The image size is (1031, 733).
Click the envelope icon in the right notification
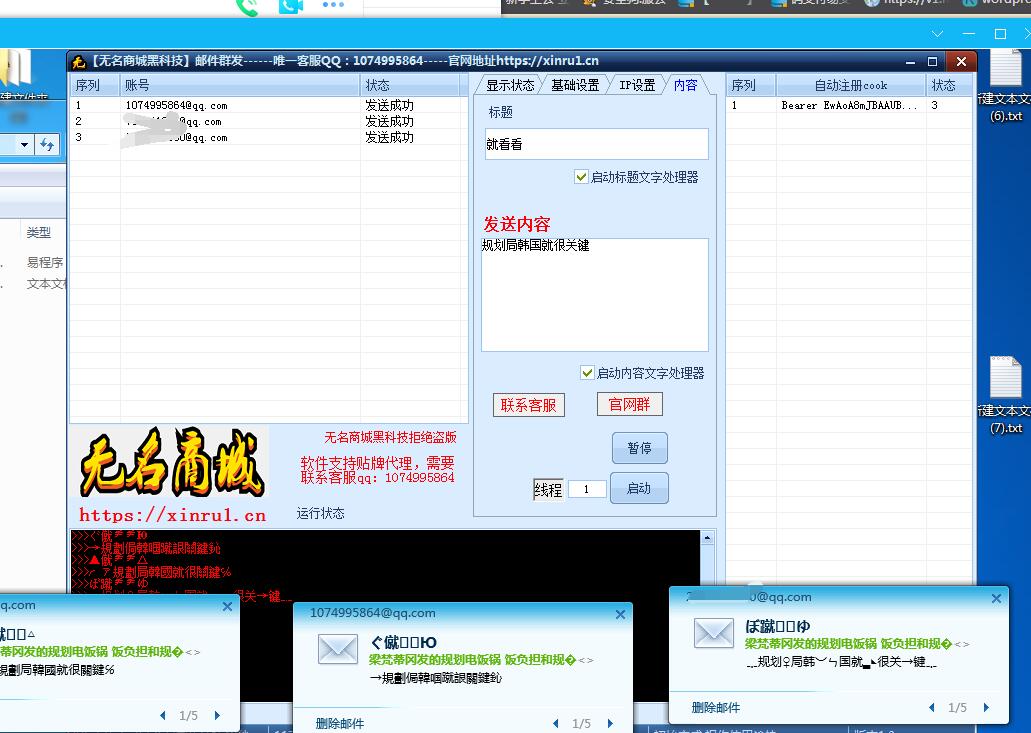(x=714, y=634)
